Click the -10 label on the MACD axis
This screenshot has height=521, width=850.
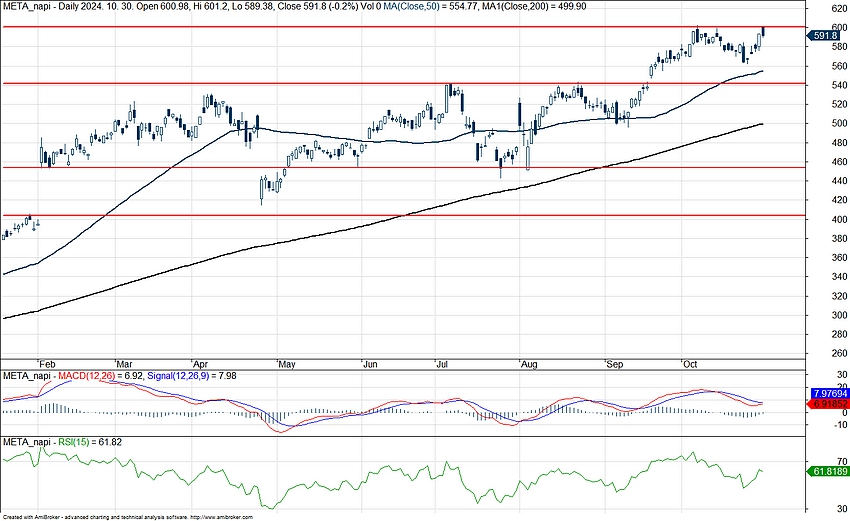841,426
